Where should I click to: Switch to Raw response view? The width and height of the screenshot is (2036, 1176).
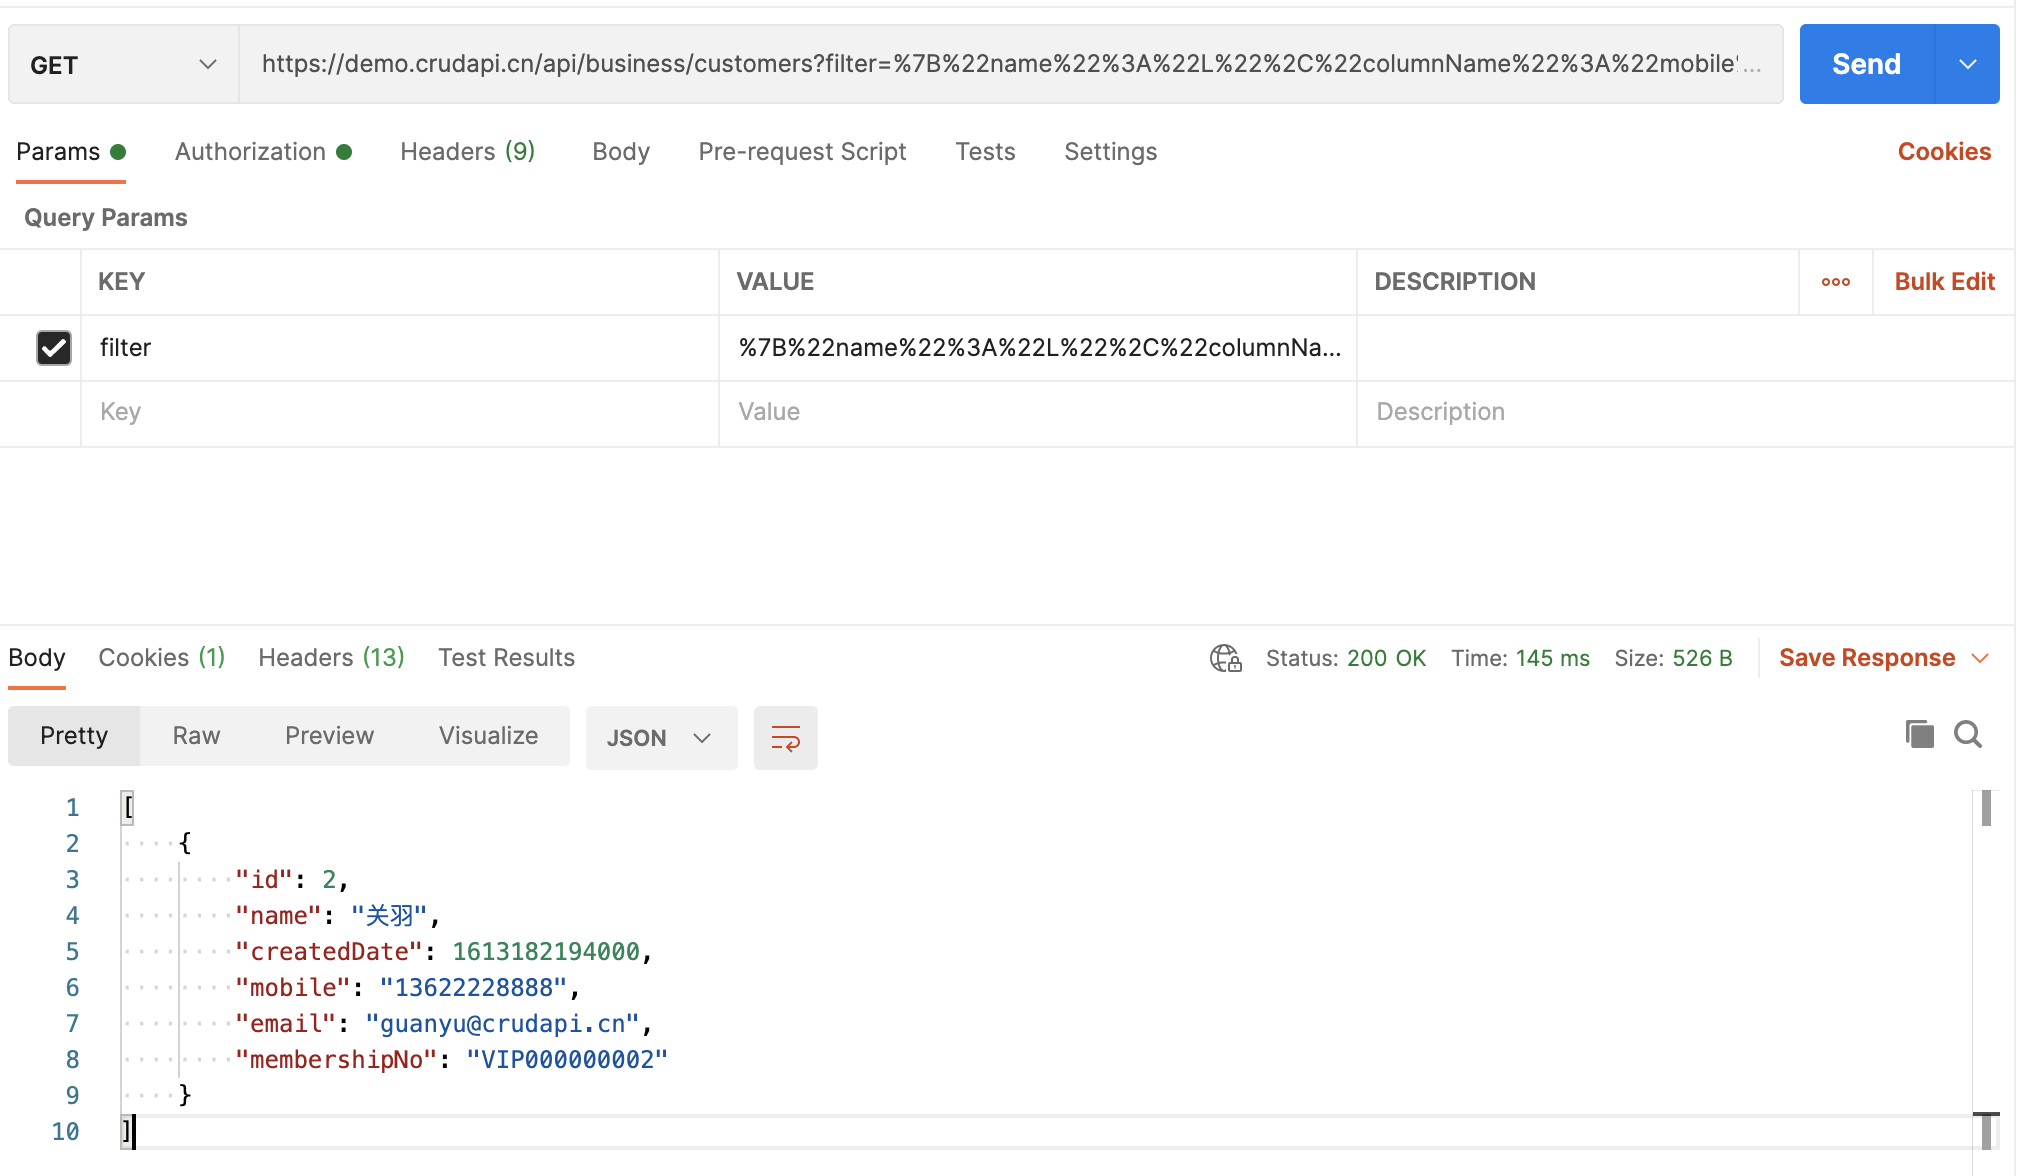(x=196, y=736)
